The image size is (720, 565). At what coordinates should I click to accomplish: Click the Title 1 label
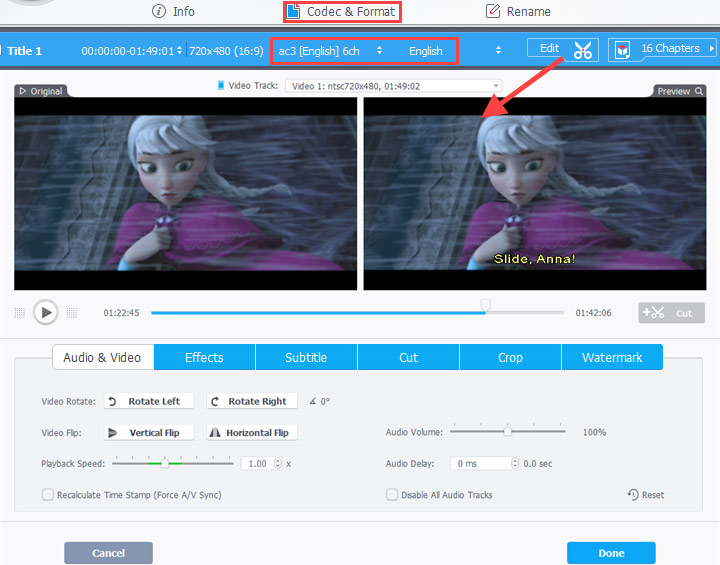tap(24, 51)
